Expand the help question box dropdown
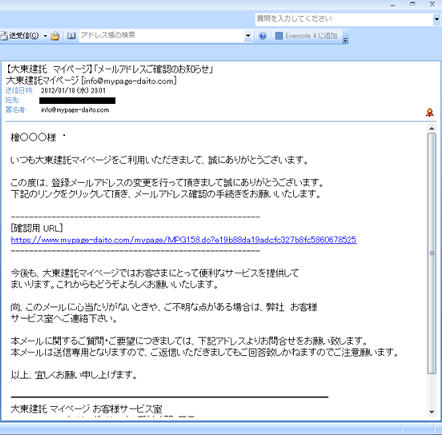Screen dimensions: 442x435 coord(437,19)
